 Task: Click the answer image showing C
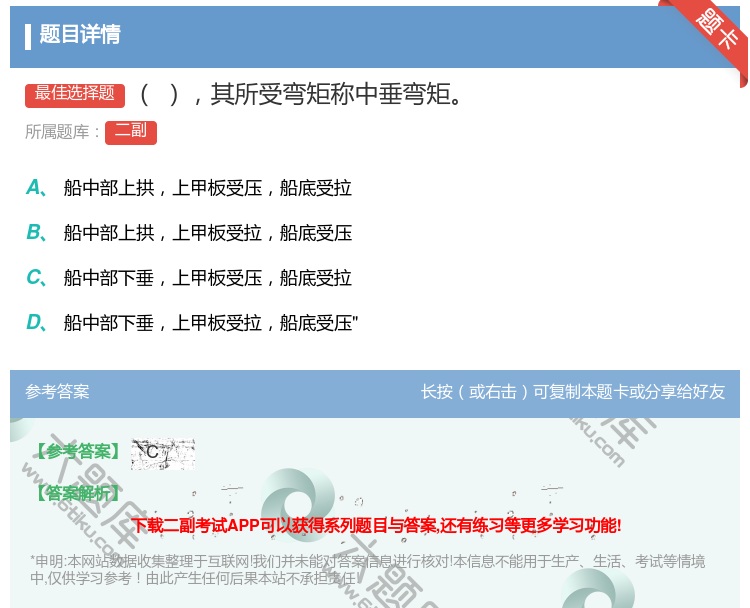(x=163, y=453)
